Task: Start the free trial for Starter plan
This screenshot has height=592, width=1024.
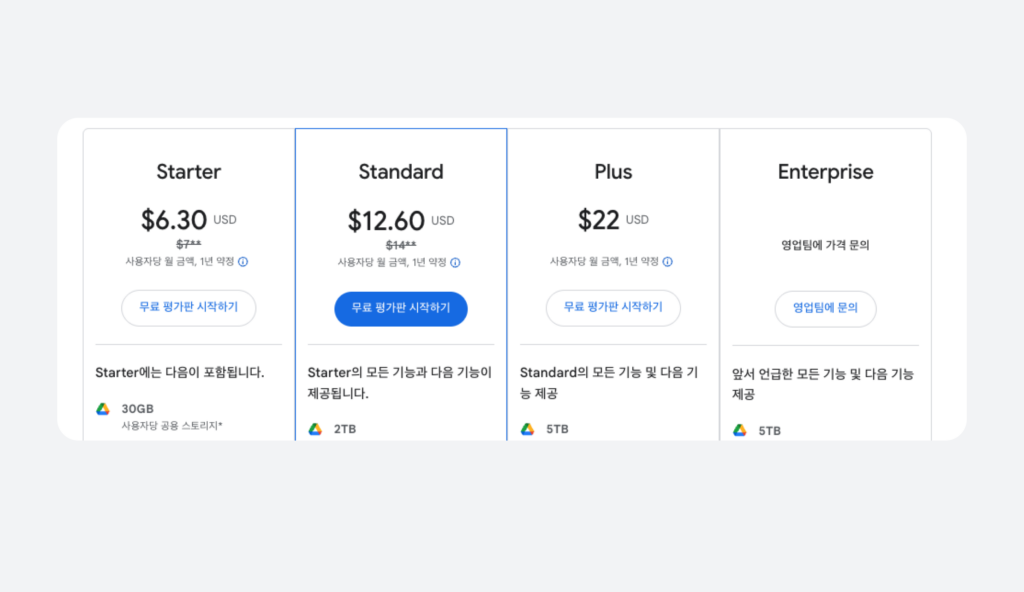Action: 189,308
